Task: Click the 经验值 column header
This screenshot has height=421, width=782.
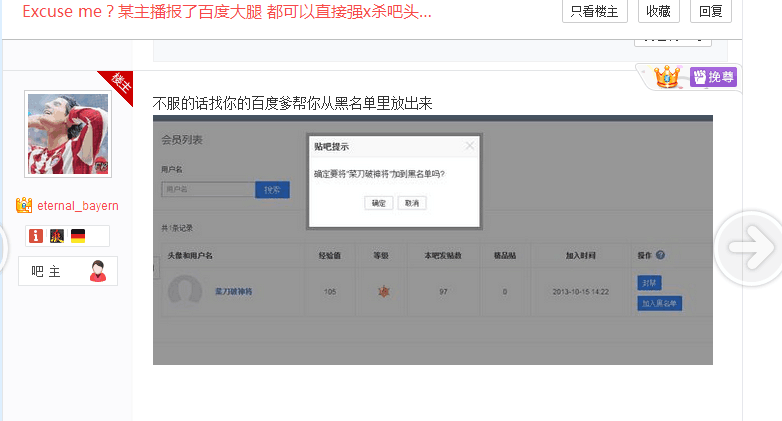Action: coord(330,255)
